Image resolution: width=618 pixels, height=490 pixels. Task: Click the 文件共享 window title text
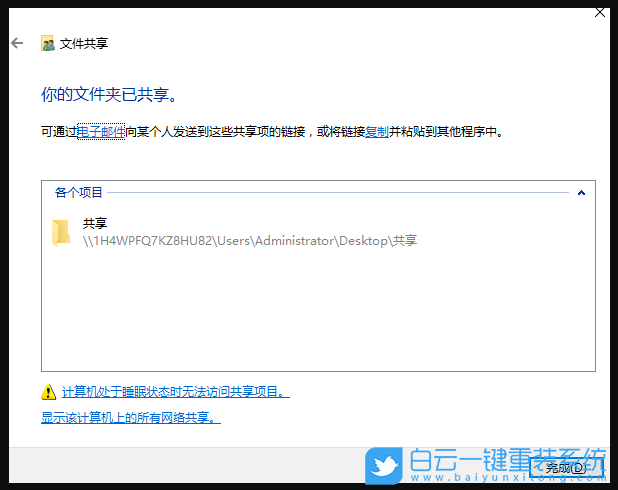click(84, 43)
